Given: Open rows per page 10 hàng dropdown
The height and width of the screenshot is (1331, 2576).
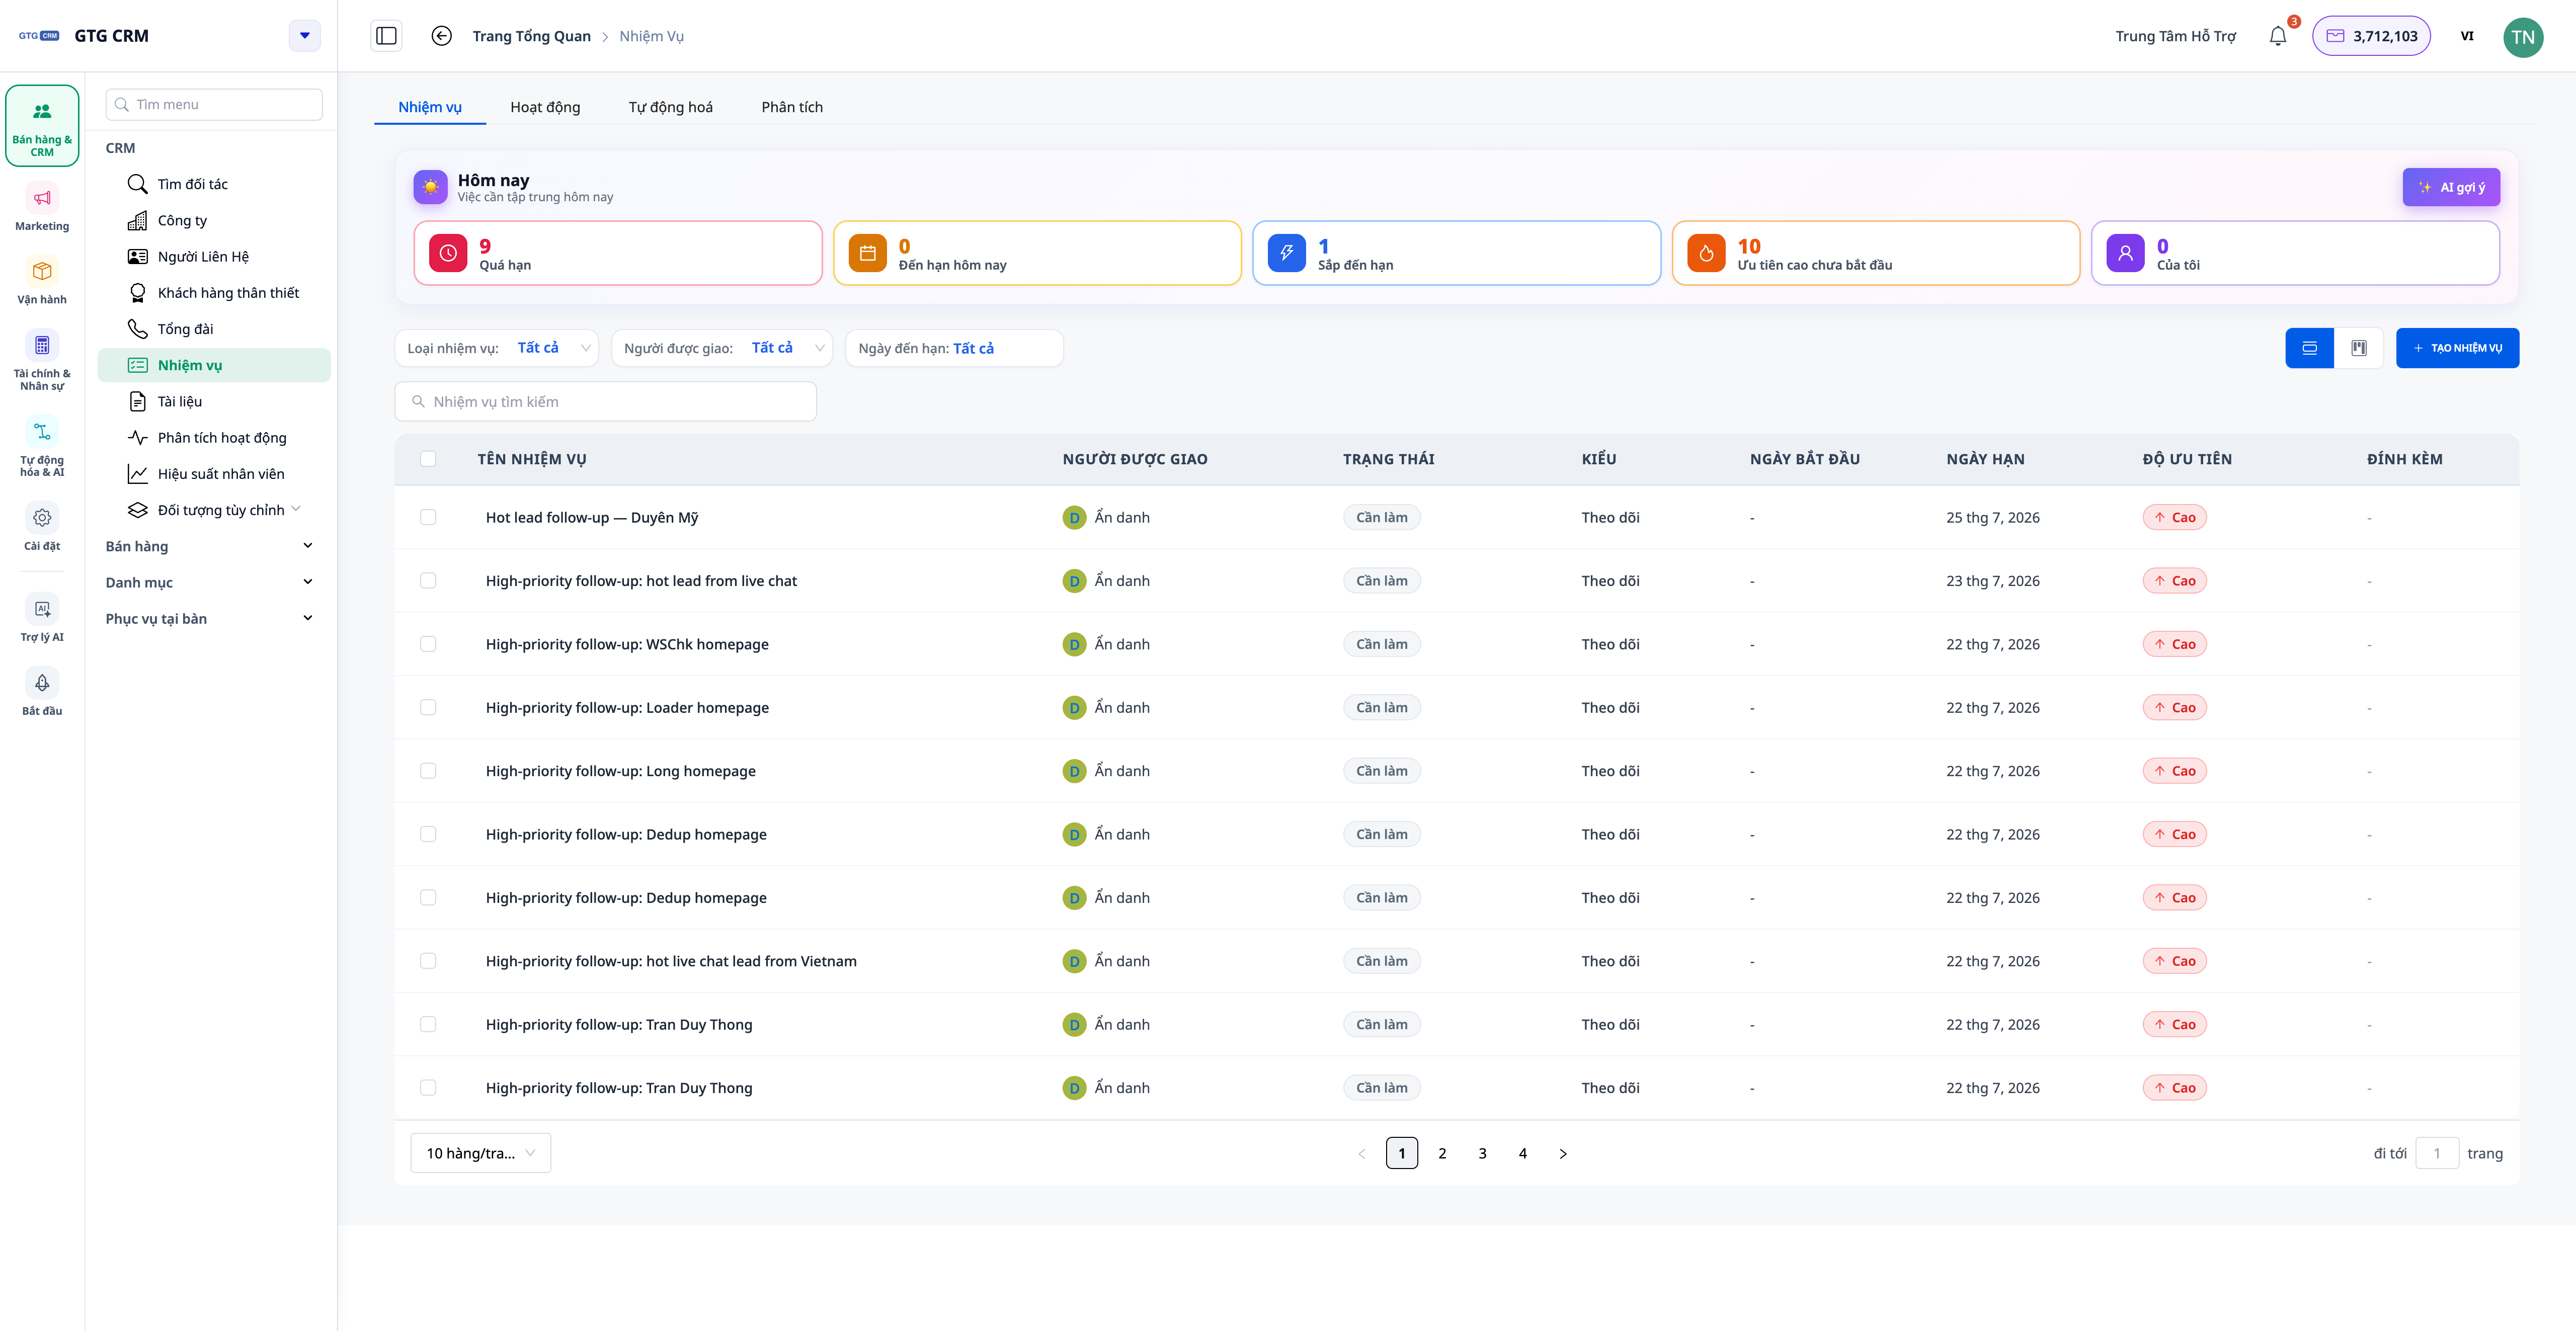Looking at the screenshot, I should point(480,1153).
